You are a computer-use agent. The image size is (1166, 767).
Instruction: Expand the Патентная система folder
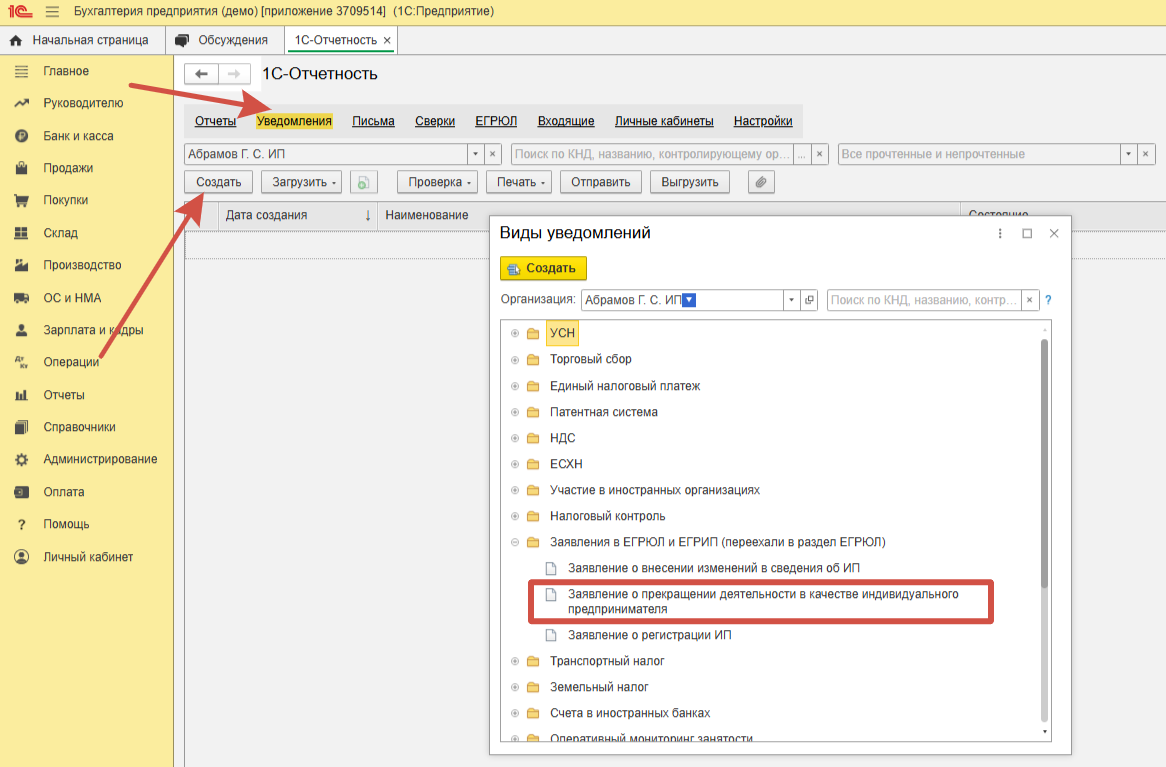[x=515, y=412]
